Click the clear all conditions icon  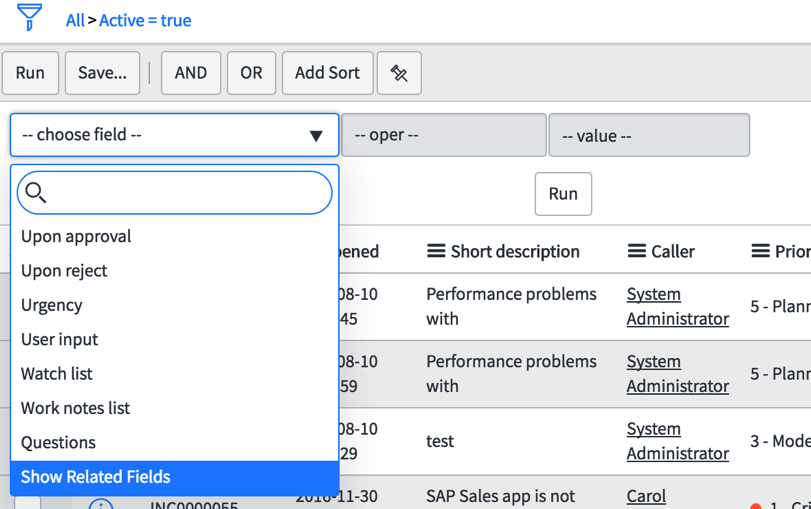click(x=399, y=73)
